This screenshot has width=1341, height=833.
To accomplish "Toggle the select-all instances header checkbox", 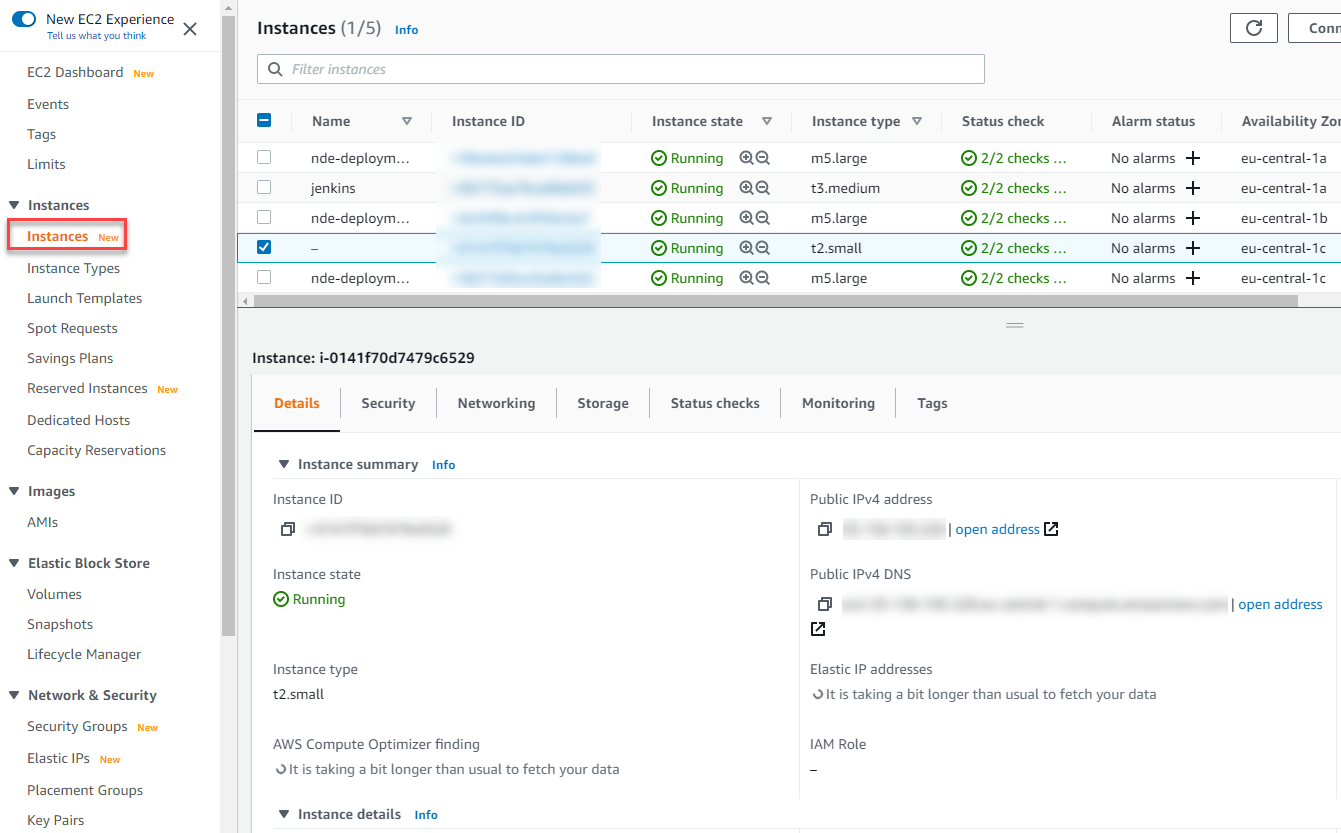I will coord(264,120).
